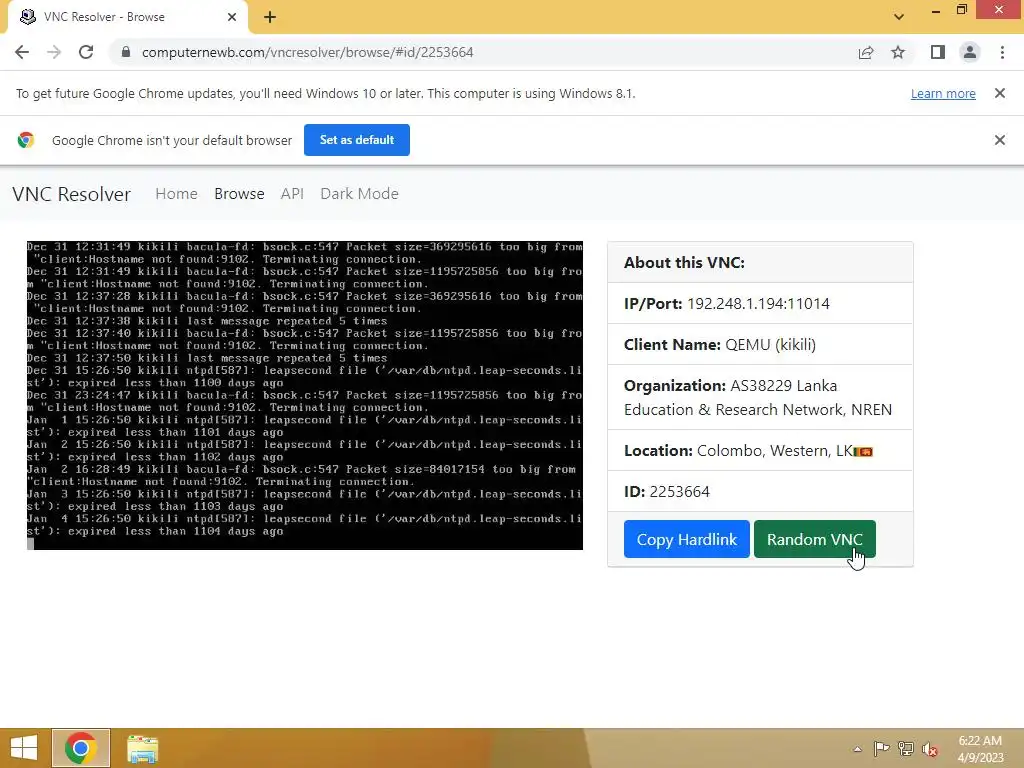Click the Sri Lanka flag icon
The height and width of the screenshot is (768, 1024).
[x=863, y=452]
